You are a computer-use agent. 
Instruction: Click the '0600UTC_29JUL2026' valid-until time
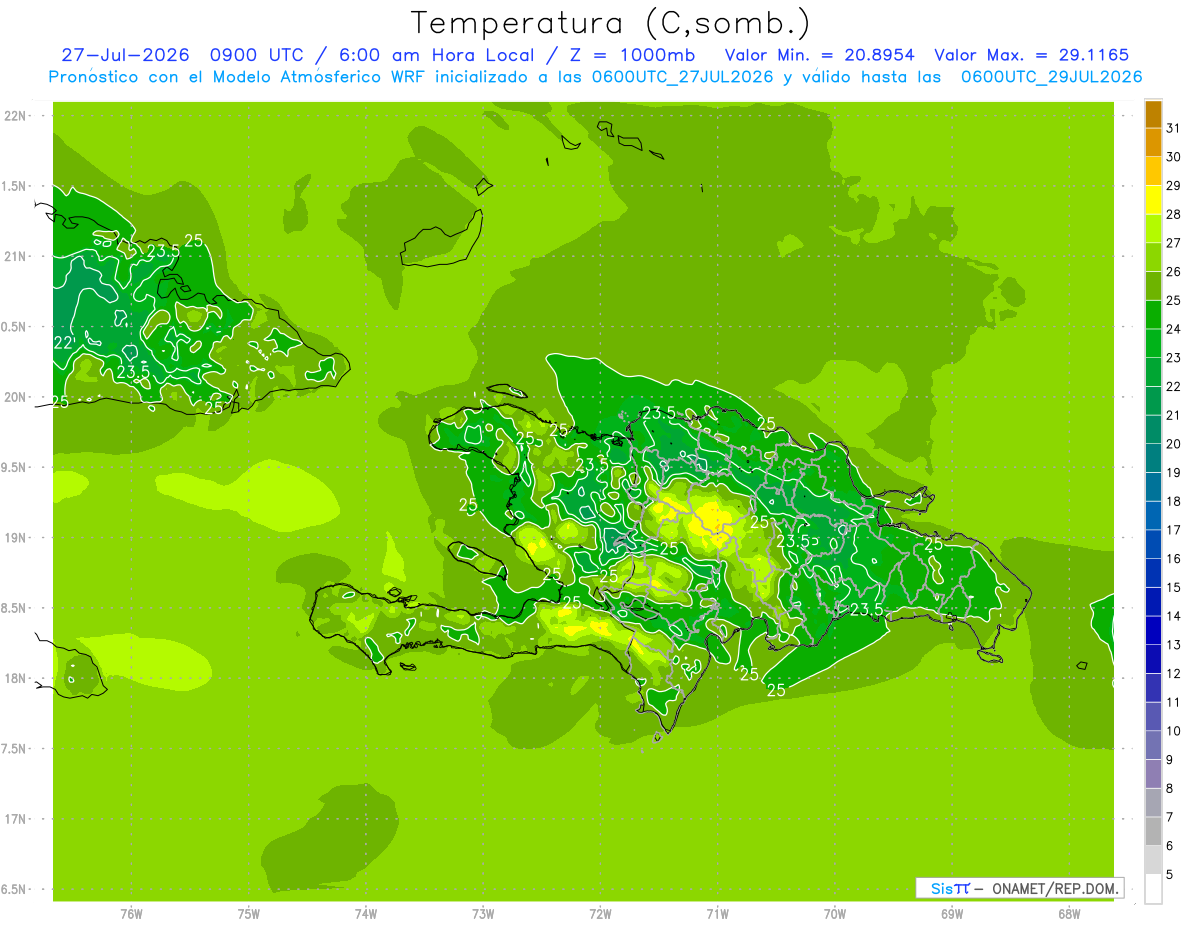point(1052,77)
